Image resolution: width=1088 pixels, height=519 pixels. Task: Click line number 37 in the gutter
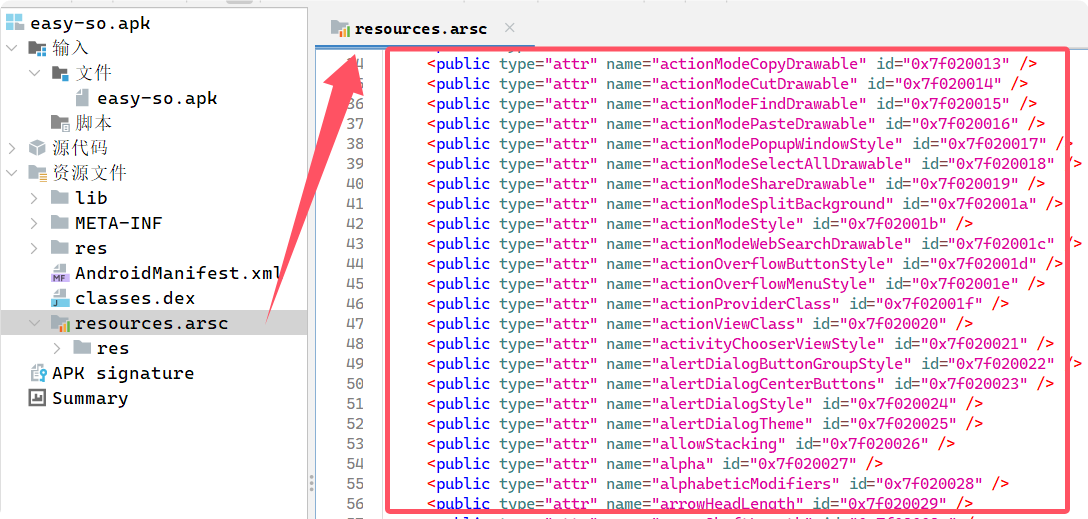tap(355, 124)
